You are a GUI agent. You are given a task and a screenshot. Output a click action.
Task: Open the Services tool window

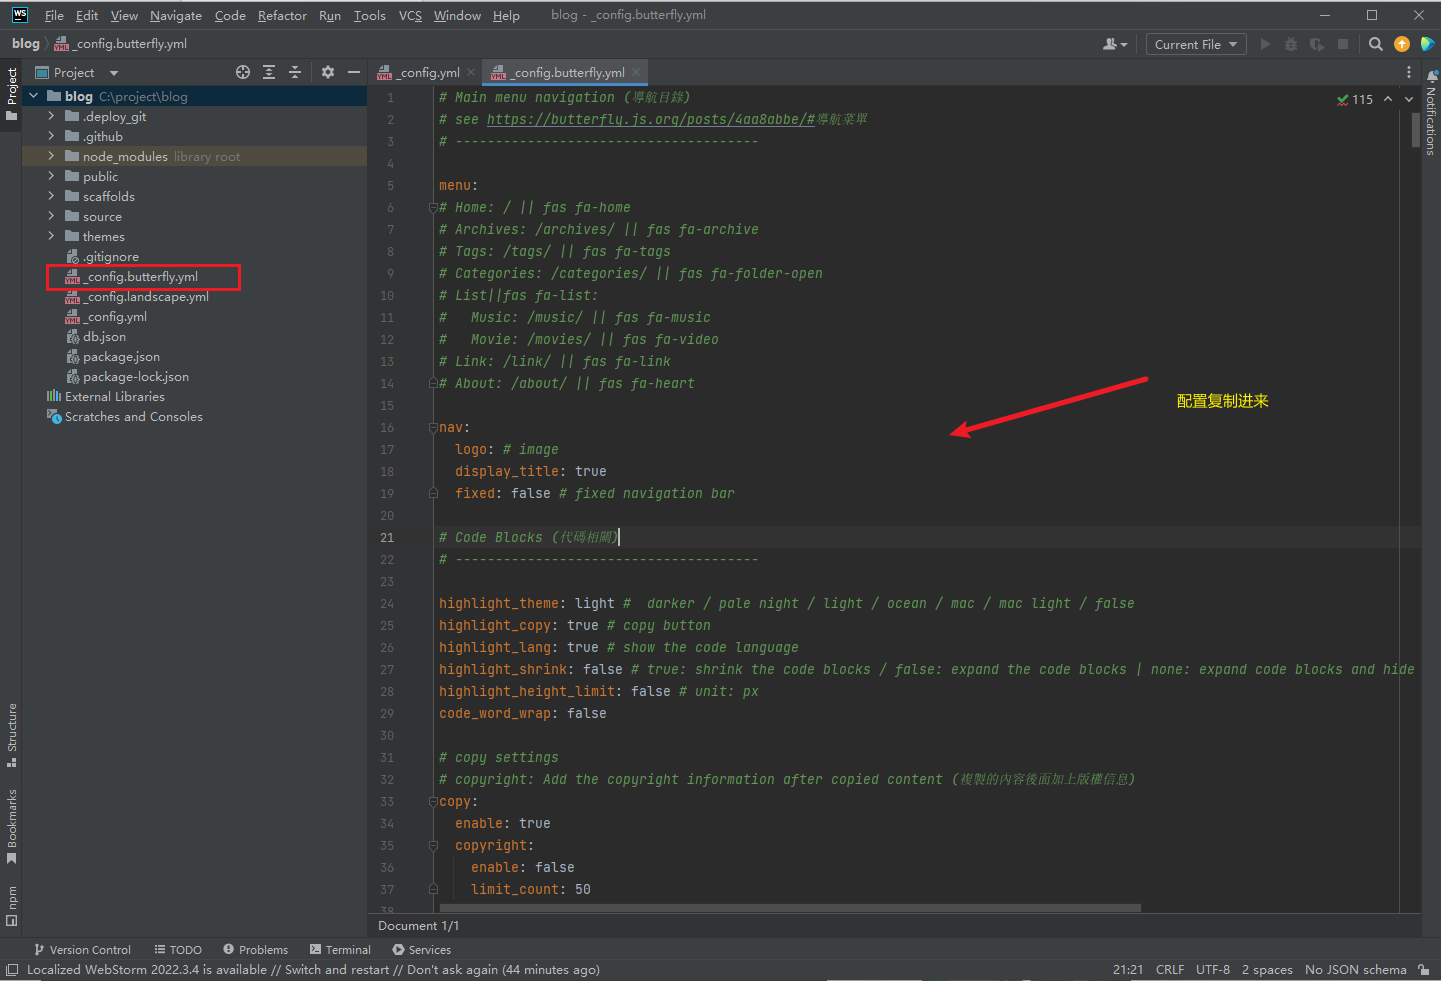click(421, 950)
